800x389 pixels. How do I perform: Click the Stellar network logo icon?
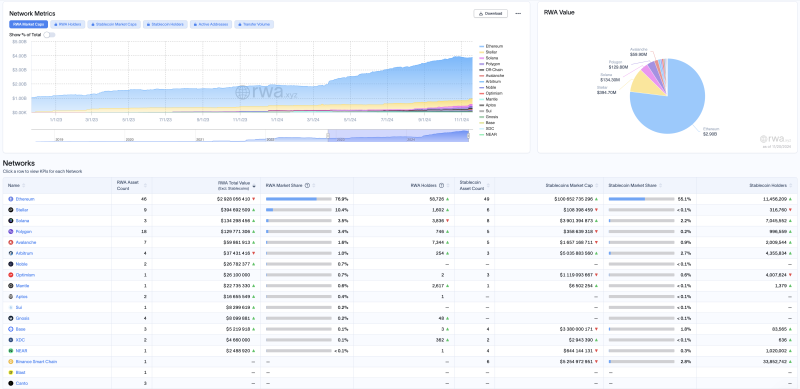(11, 210)
